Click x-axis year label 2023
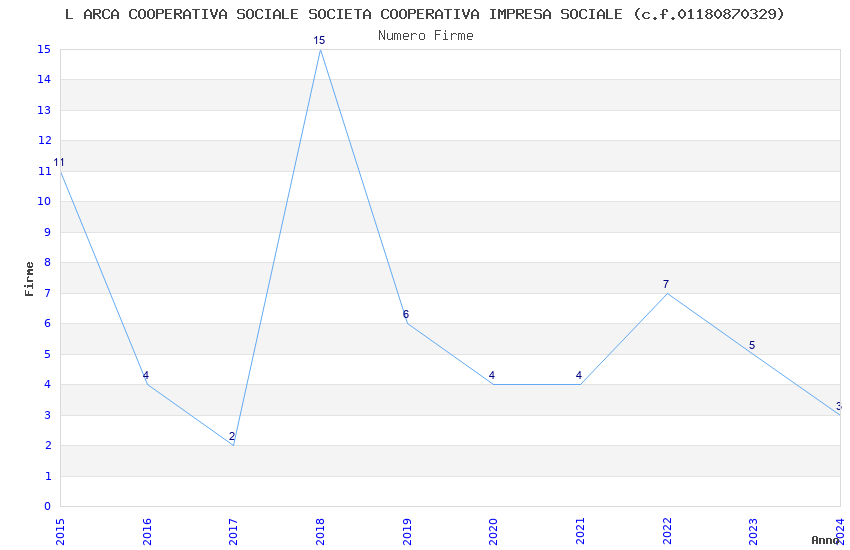 point(754,532)
